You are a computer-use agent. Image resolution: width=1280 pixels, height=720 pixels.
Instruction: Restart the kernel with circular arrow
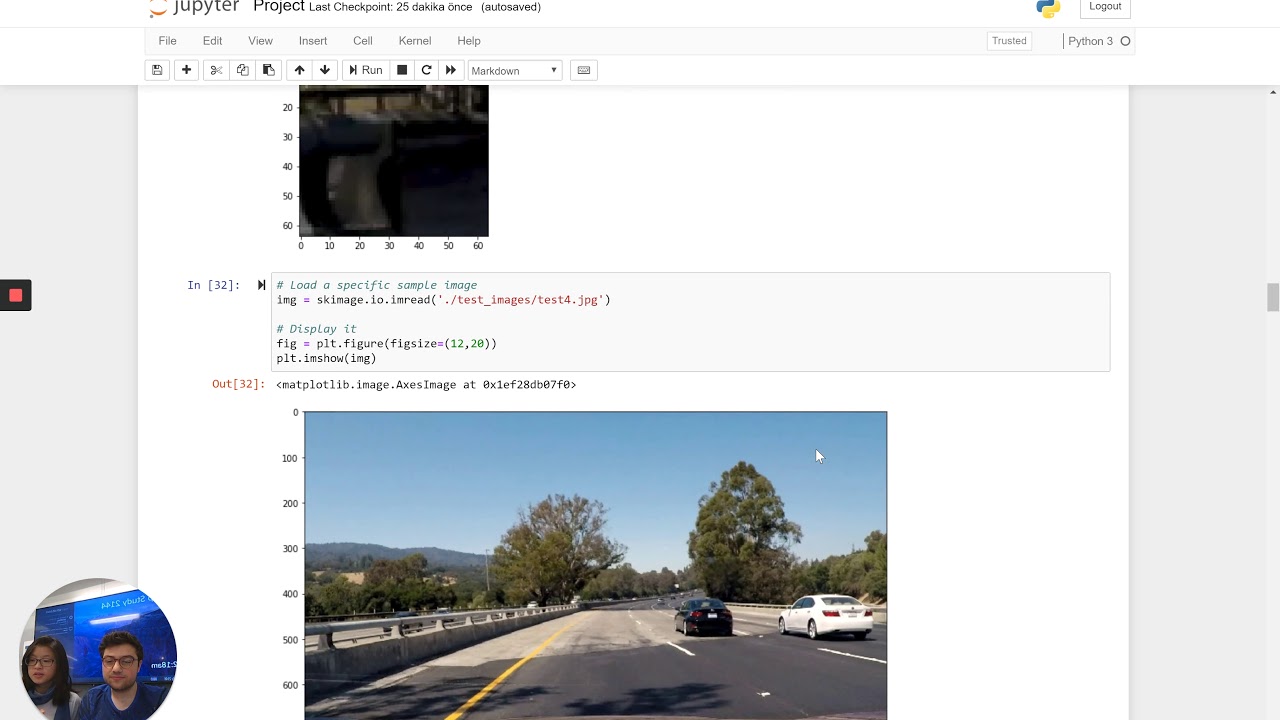(x=427, y=70)
